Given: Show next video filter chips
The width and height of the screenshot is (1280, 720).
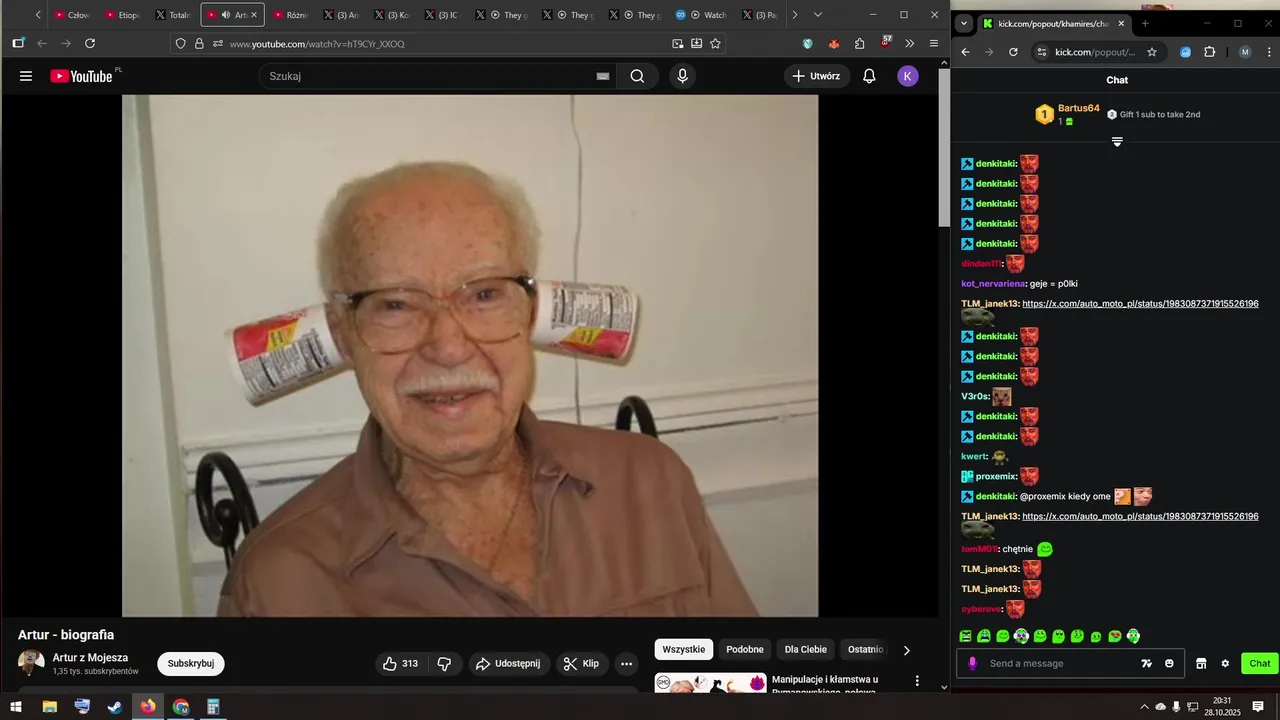Looking at the screenshot, I should pos(907,650).
